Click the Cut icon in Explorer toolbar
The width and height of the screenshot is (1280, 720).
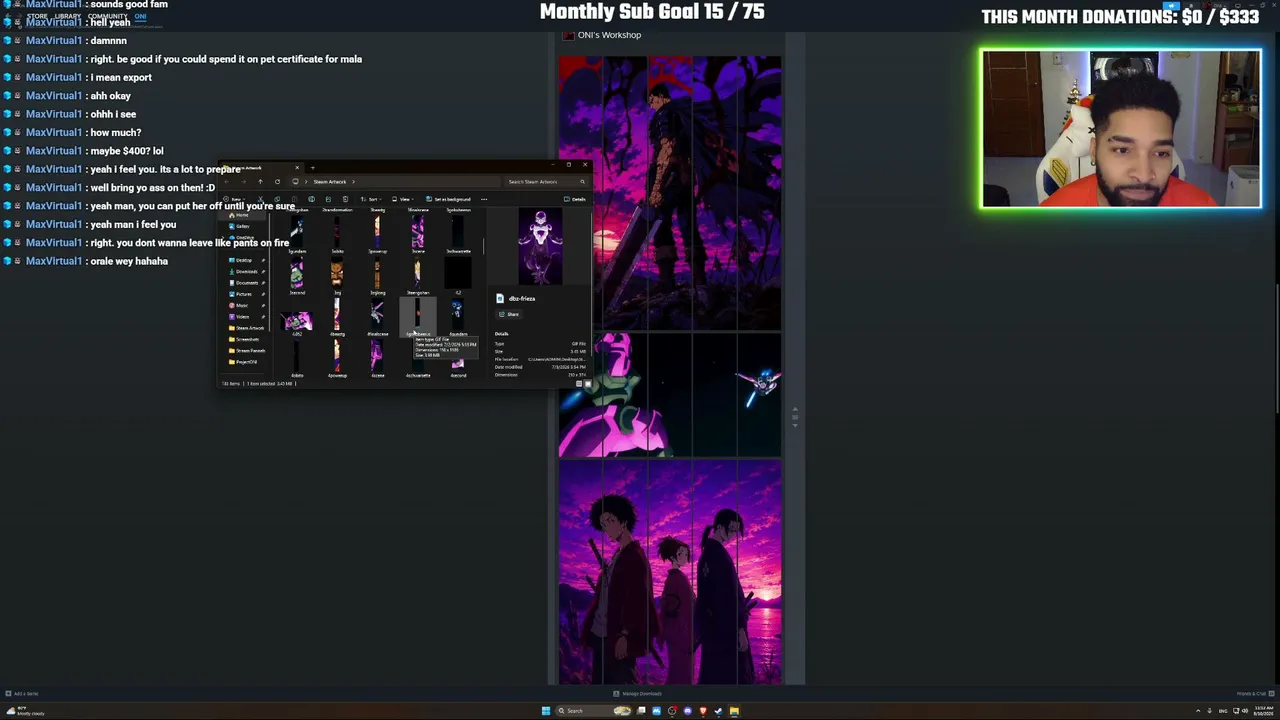coord(261,199)
